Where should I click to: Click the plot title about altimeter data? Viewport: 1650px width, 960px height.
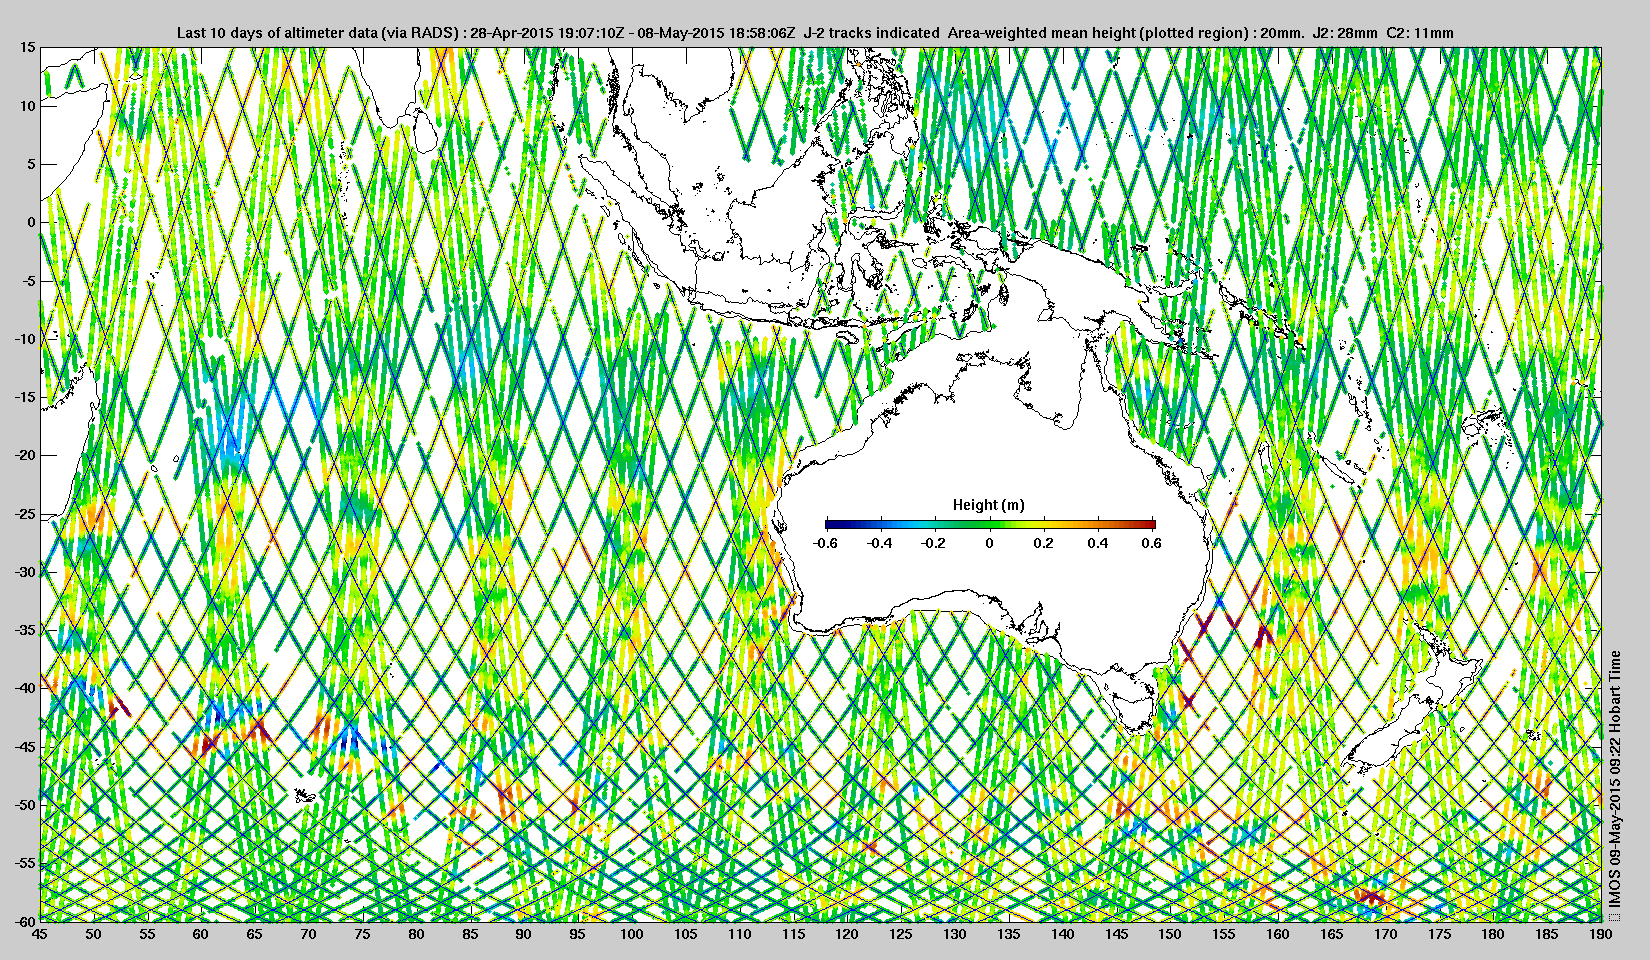click(x=815, y=32)
